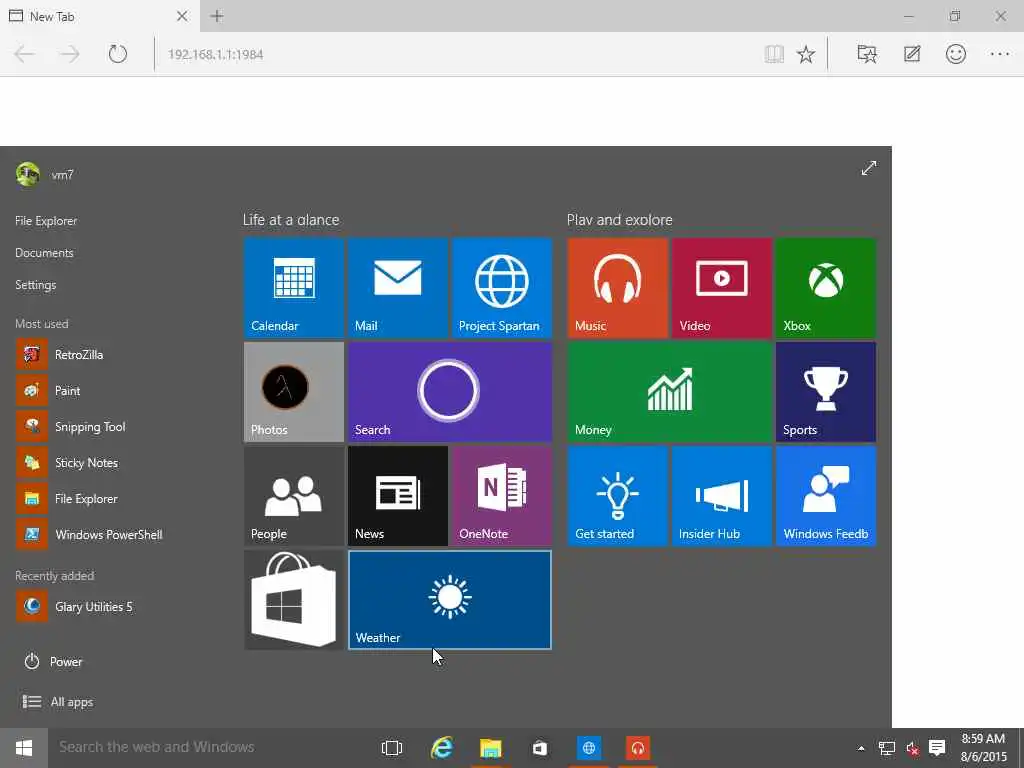The height and width of the screenshot is (768, 1024).
Task: Open the Sports tile
Action: click(826, 392)
